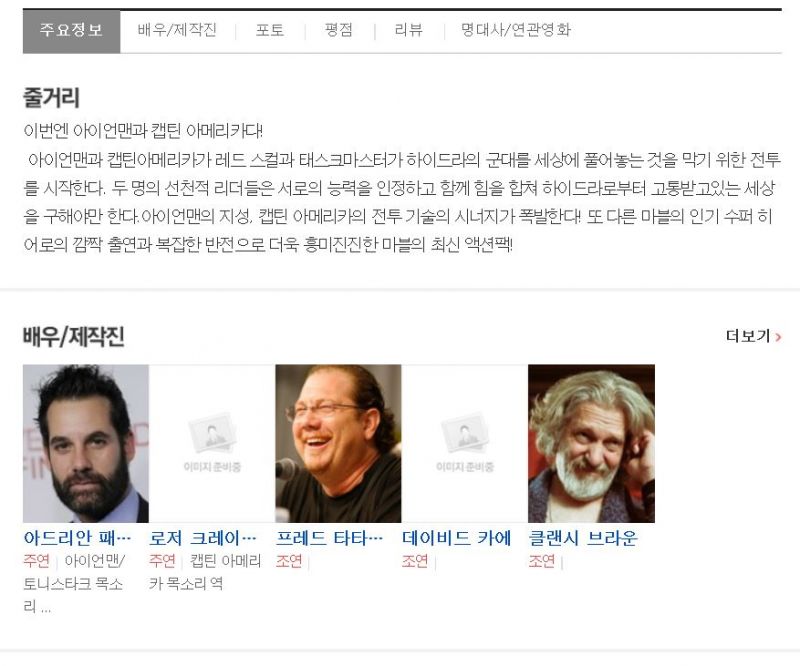This screenshot has height=666, width=800.
Task: Click the 배우/제작진 section heading
Action: tap(73, 336)
